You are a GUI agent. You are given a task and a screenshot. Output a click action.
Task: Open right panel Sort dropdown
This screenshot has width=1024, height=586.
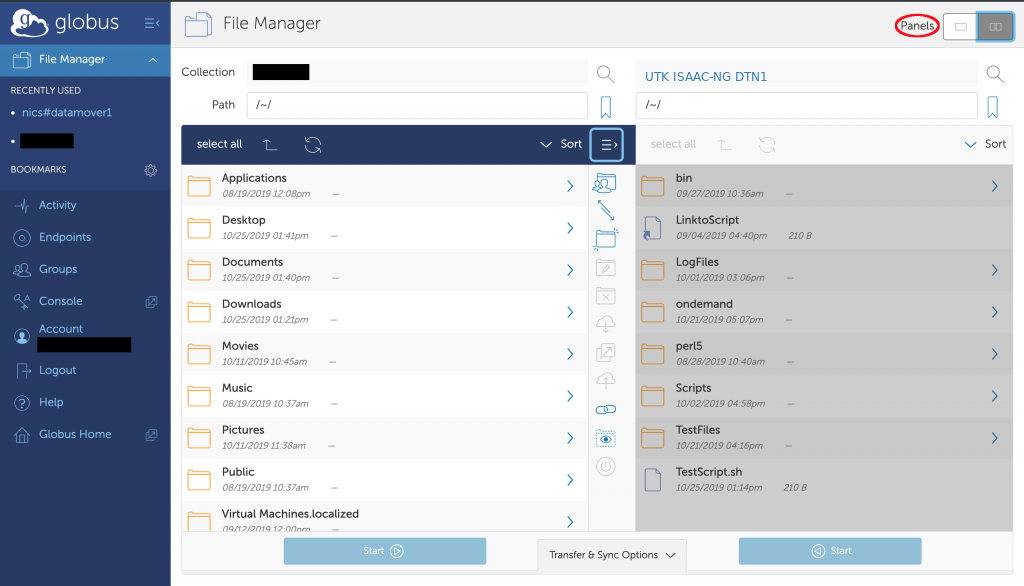(985, 144)
